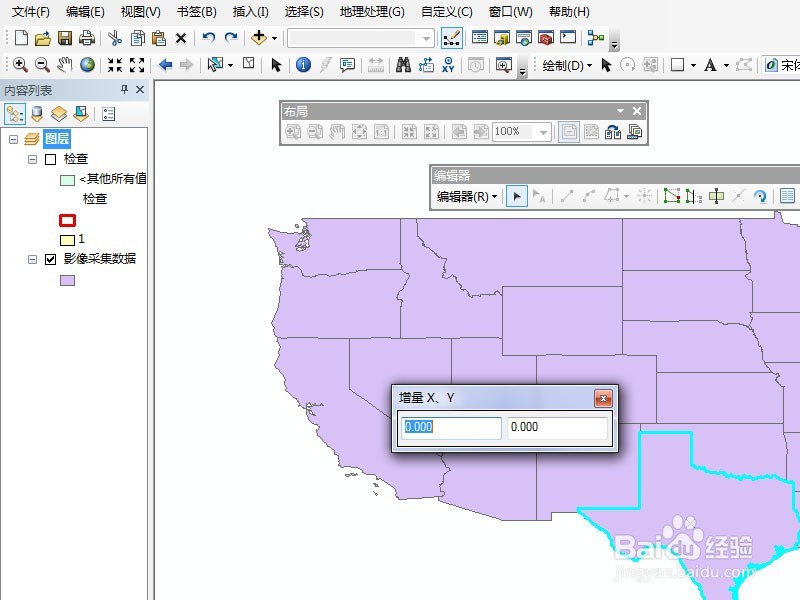This screenshot has width=800, height=600.
Task: Open the 编辑(E) menu
Action: pyautogui.click(x=85, y=12)
